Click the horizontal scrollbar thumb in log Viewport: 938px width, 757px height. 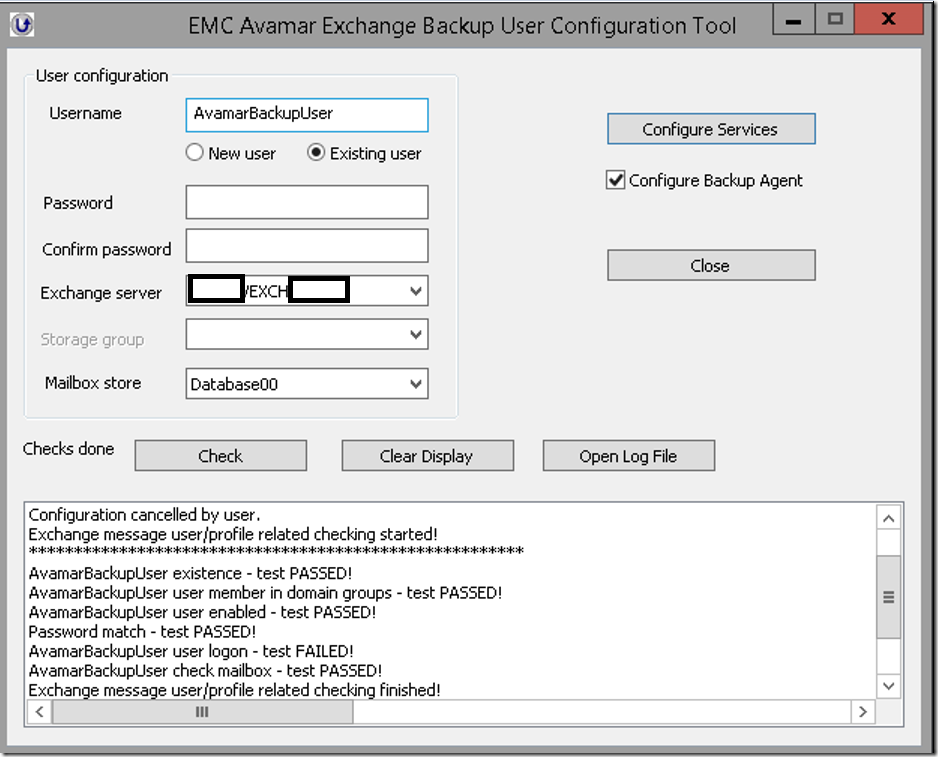[x=202, y=712]
